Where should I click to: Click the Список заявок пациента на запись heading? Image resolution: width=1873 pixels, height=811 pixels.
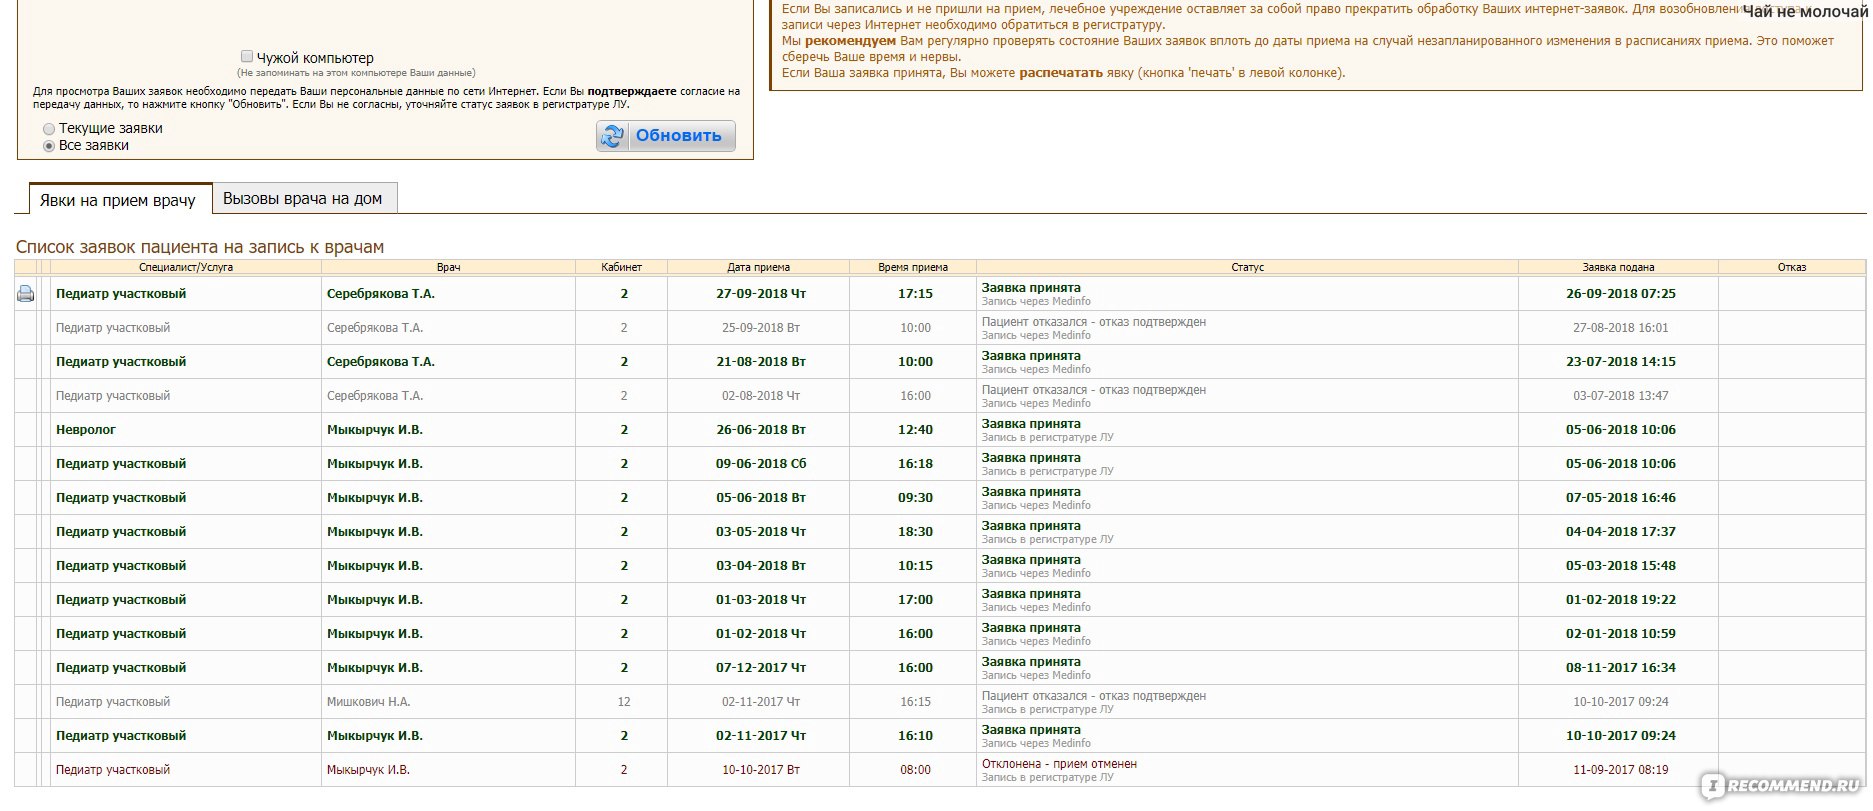tap(200, 247)
